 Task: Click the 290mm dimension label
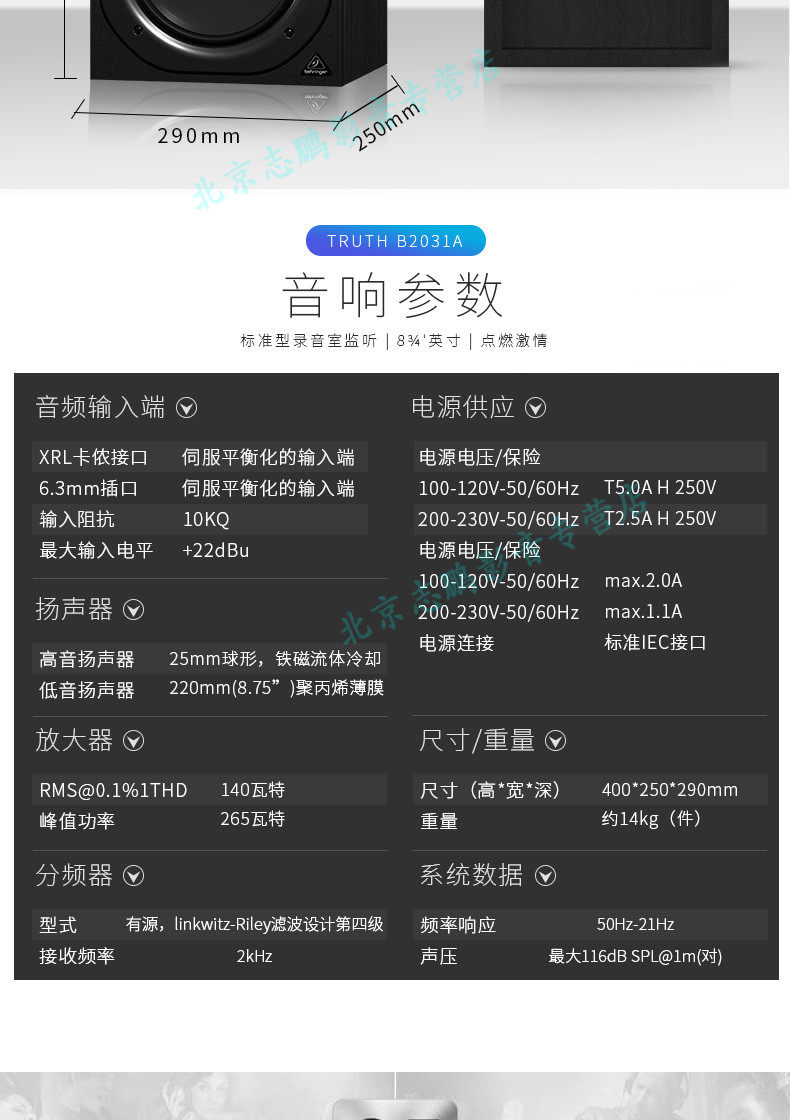click(199, 136)
